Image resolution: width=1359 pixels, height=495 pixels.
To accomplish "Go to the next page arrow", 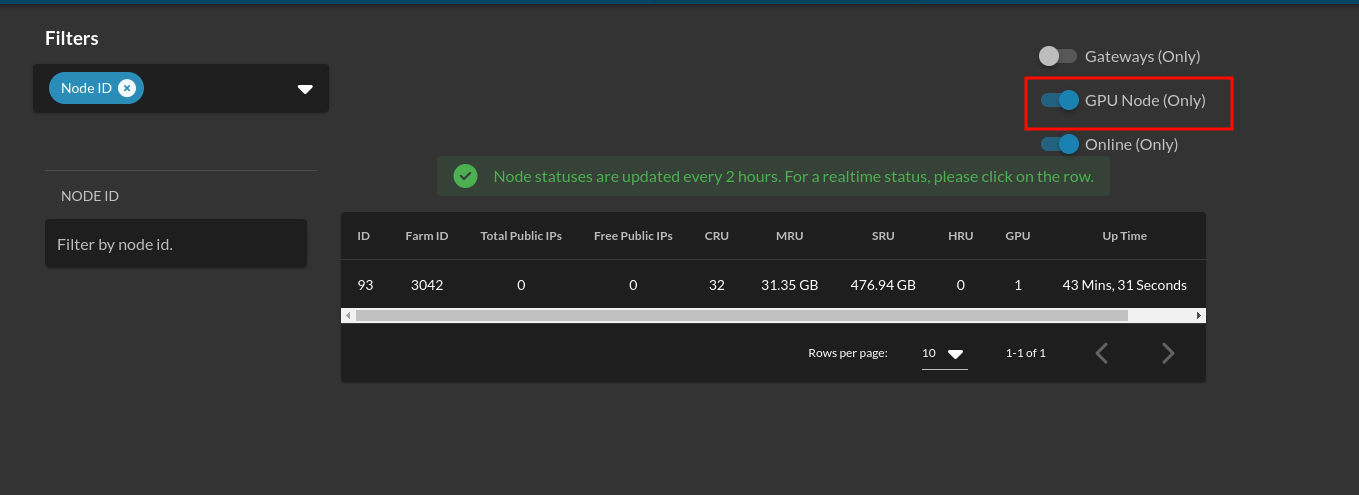I will click(1167, 353).
